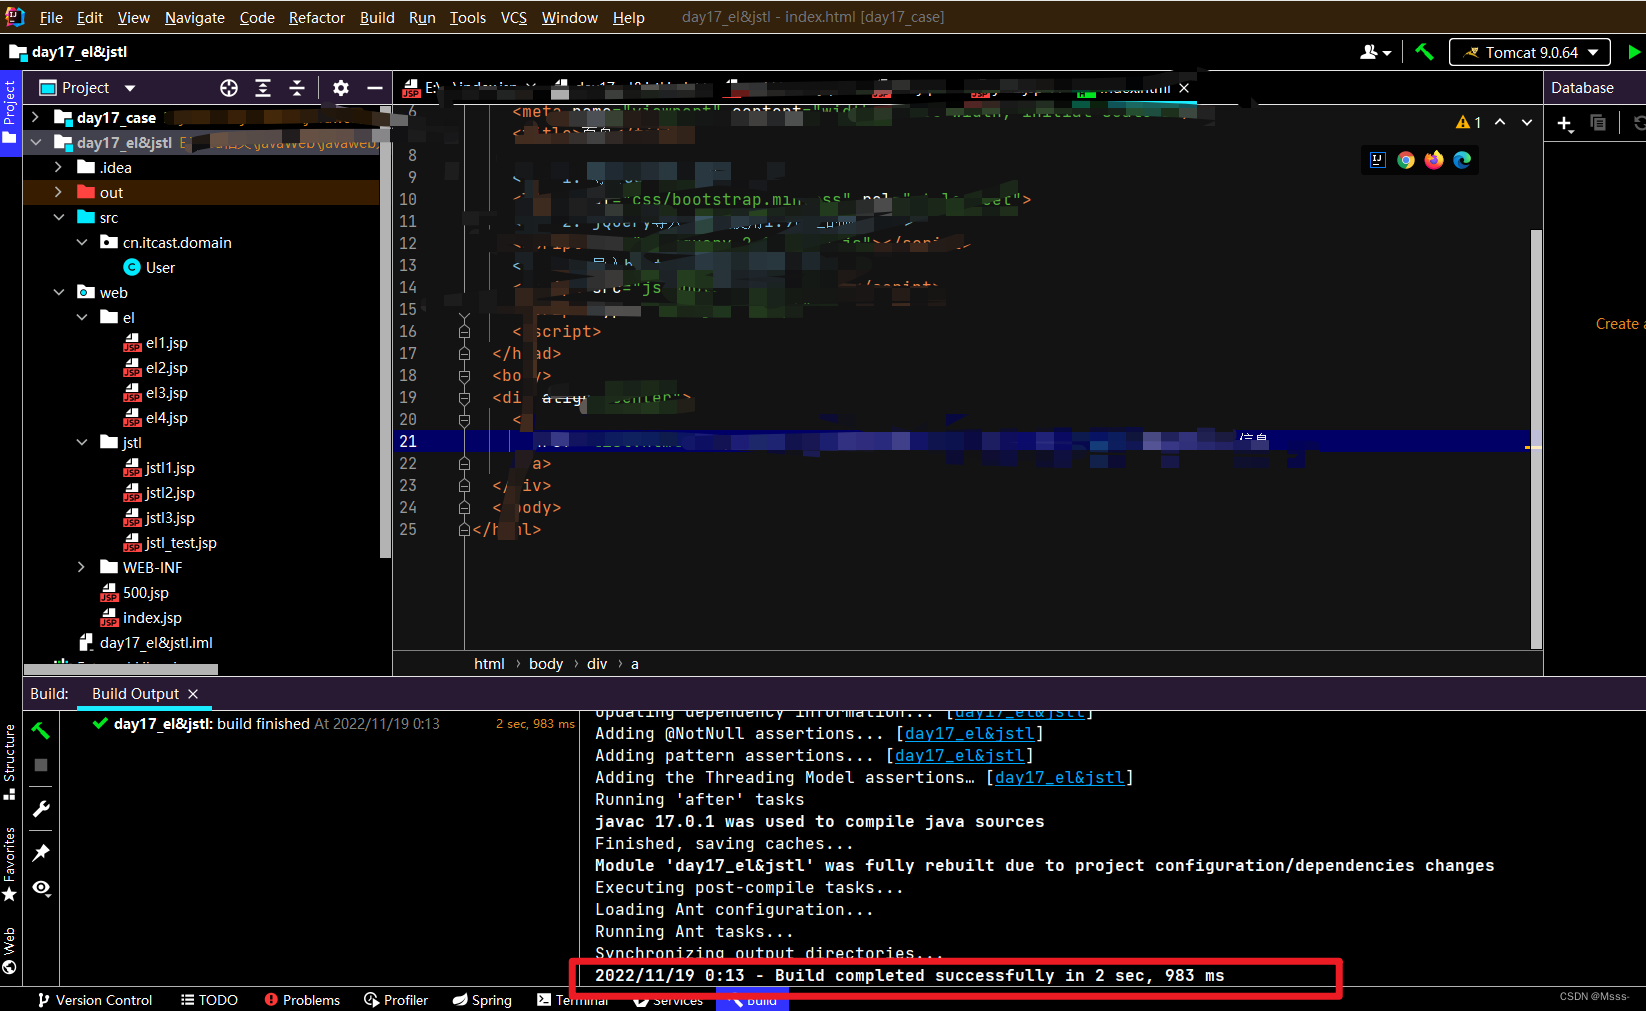Click the stop square icon in Build panel
This screenshot has width=1646, height=1011.
pos(41,765)
